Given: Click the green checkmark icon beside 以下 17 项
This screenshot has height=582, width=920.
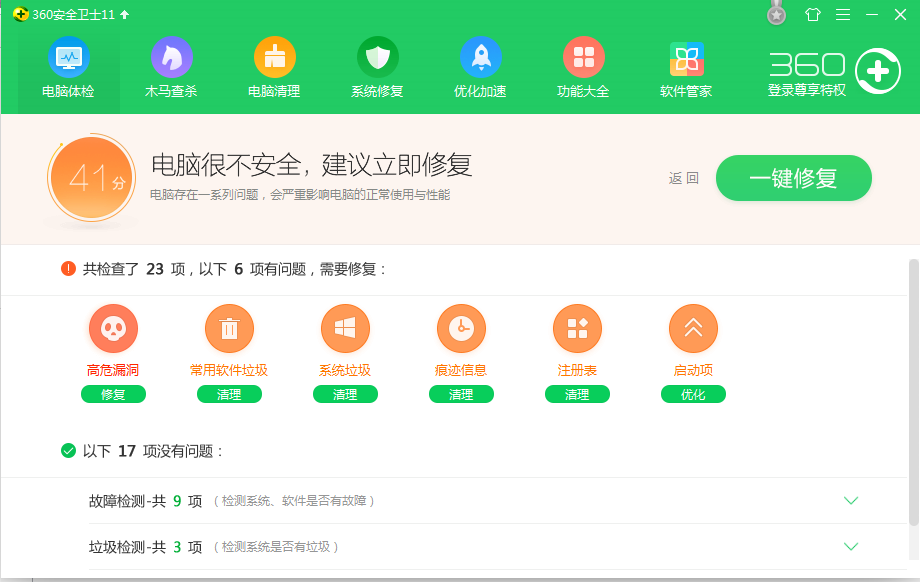Looking at the screenshot, I should (x=68, y=451).
